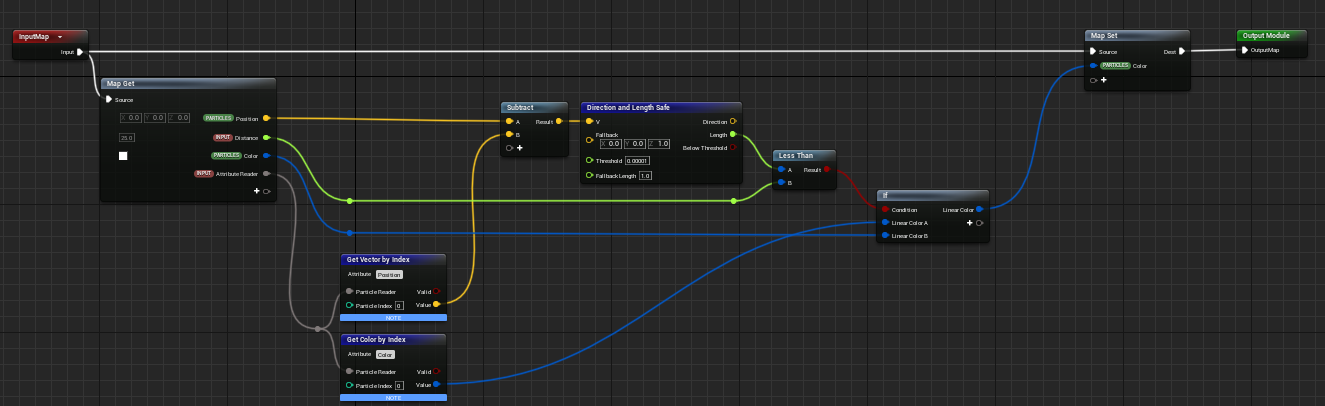Click the Length output pin
The height and width of the screenshot is (406, 1325).
point(732,134)
